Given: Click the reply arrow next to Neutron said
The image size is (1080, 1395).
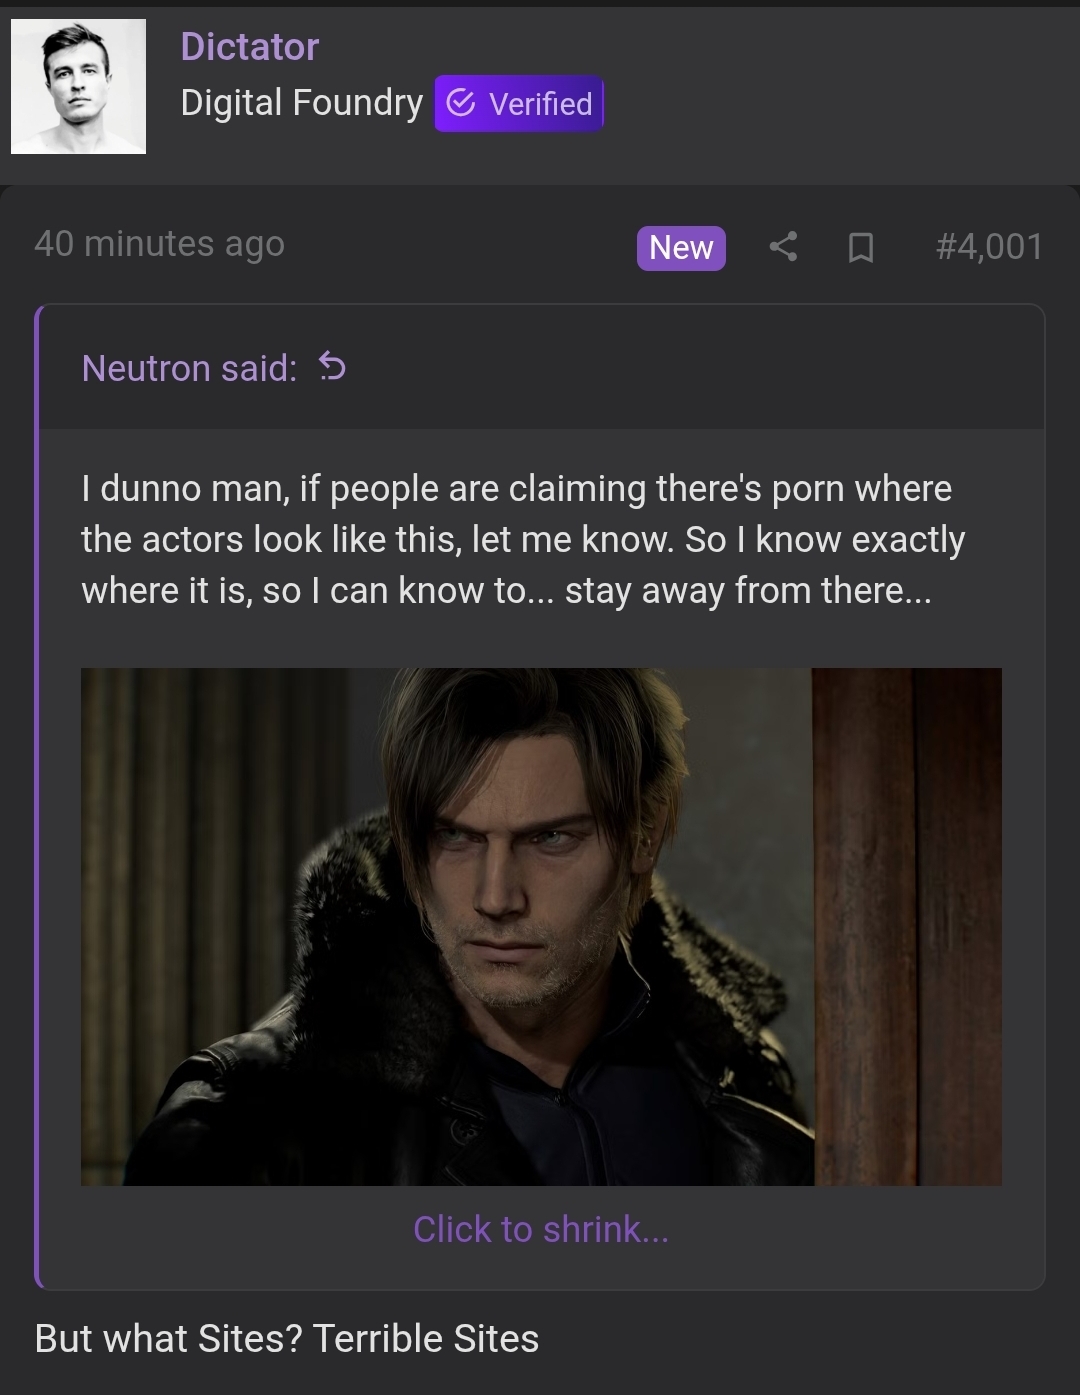Looking at the screenshot, I should pos(330,369).
